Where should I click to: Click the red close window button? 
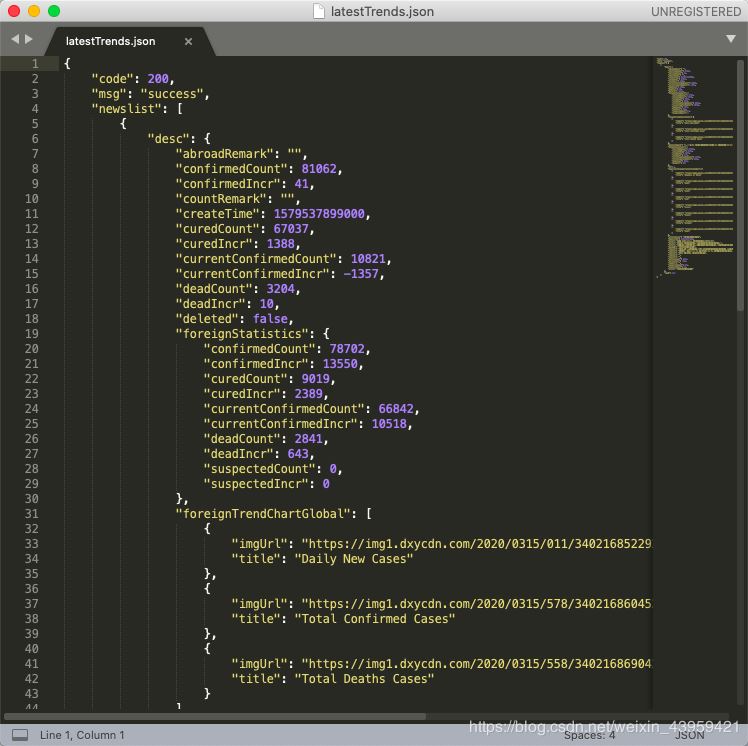tap(14, 11)
